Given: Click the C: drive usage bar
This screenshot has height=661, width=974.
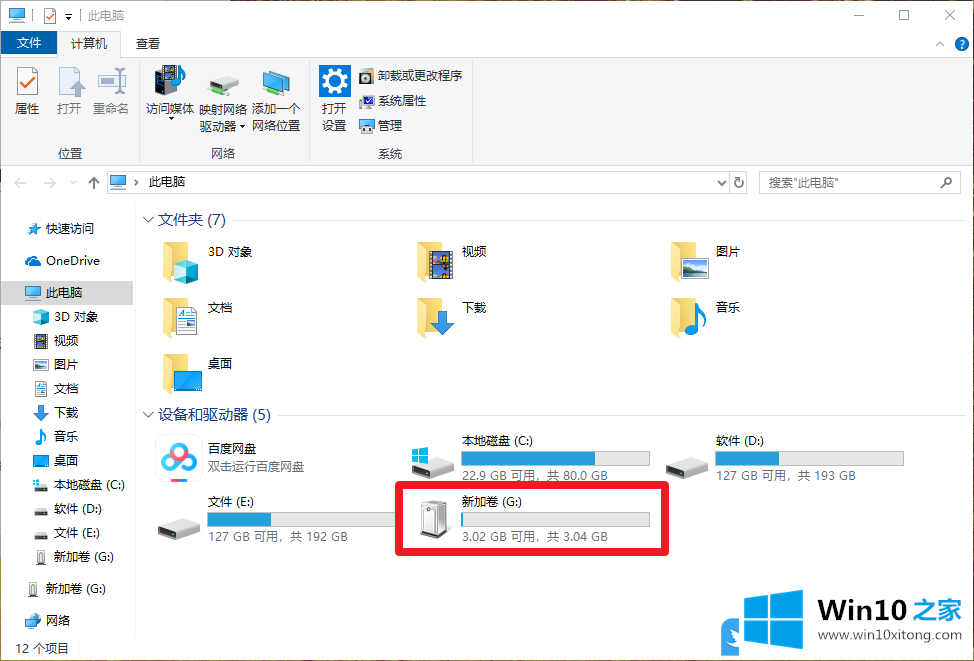Looking at the screenshot, I should click(555, 458).
